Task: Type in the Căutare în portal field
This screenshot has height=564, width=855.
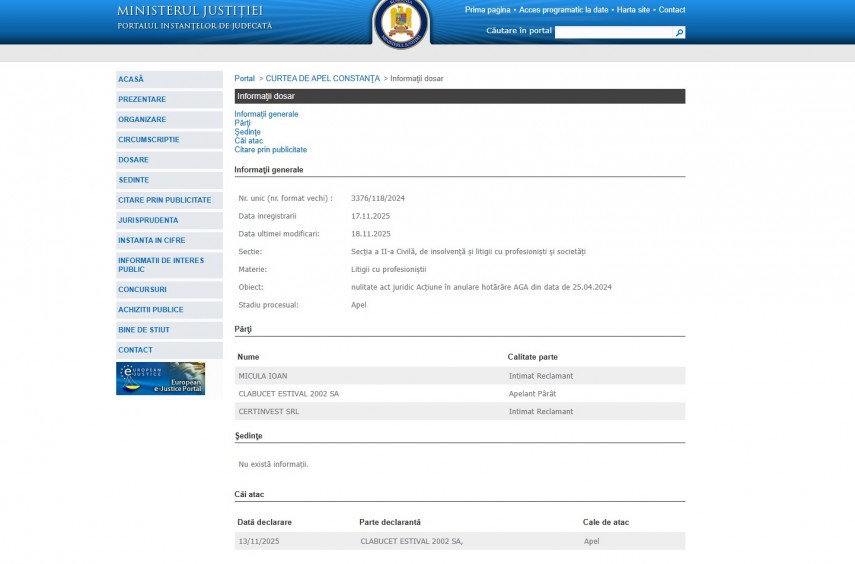Action: pos(613,33)
